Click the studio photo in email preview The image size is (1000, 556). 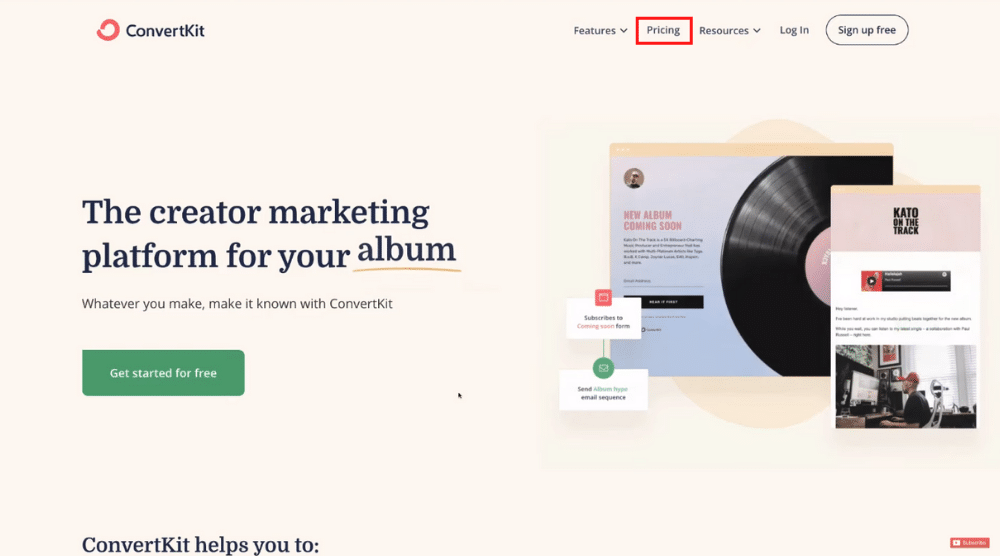pyautogui.click(x=906, y=386)
